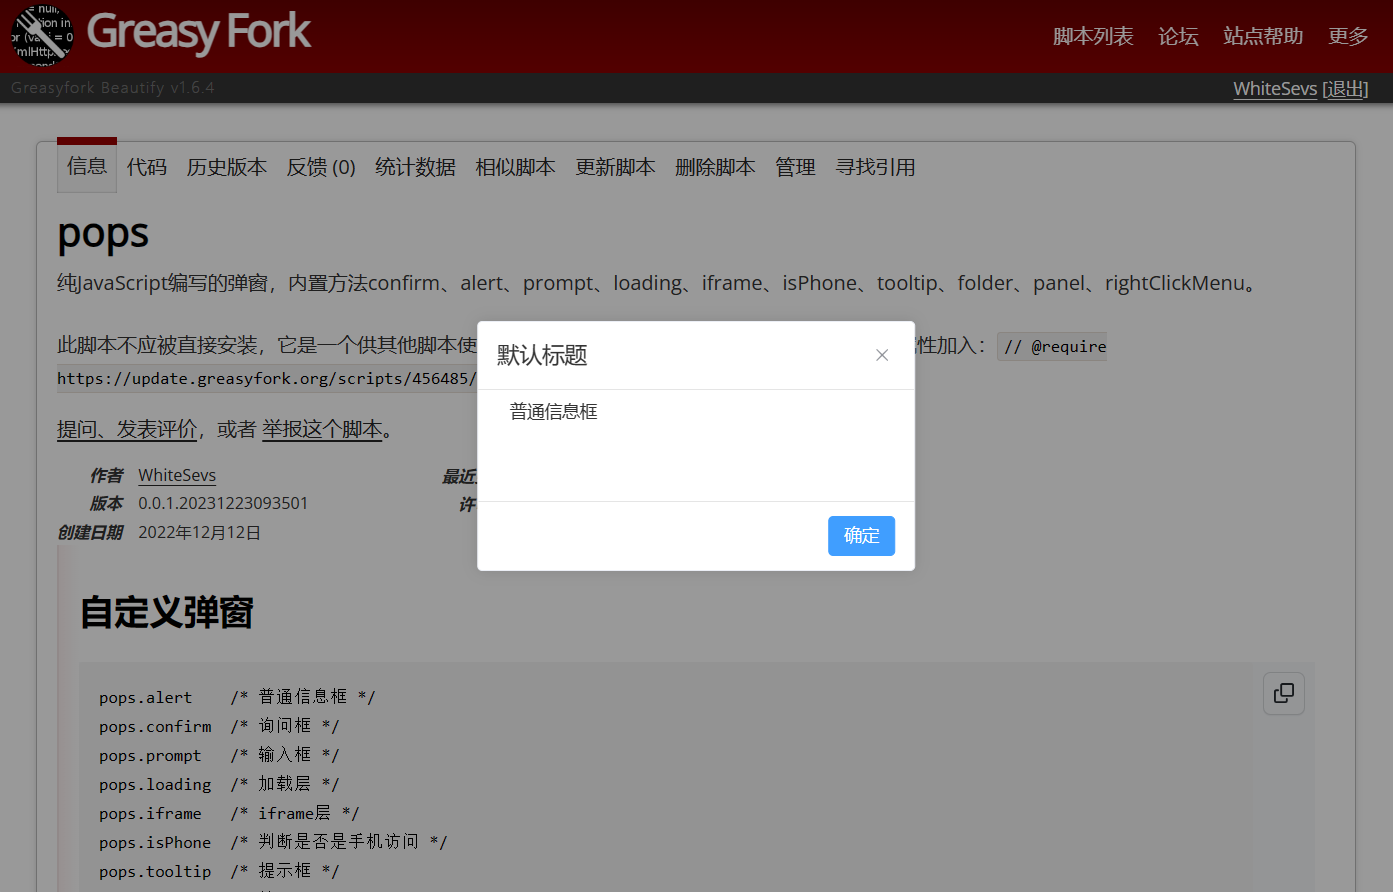The width and height of the screenshot is (1393, 892).
Task: Click the Greasy Fork logo icon
Action: [42, 35]
